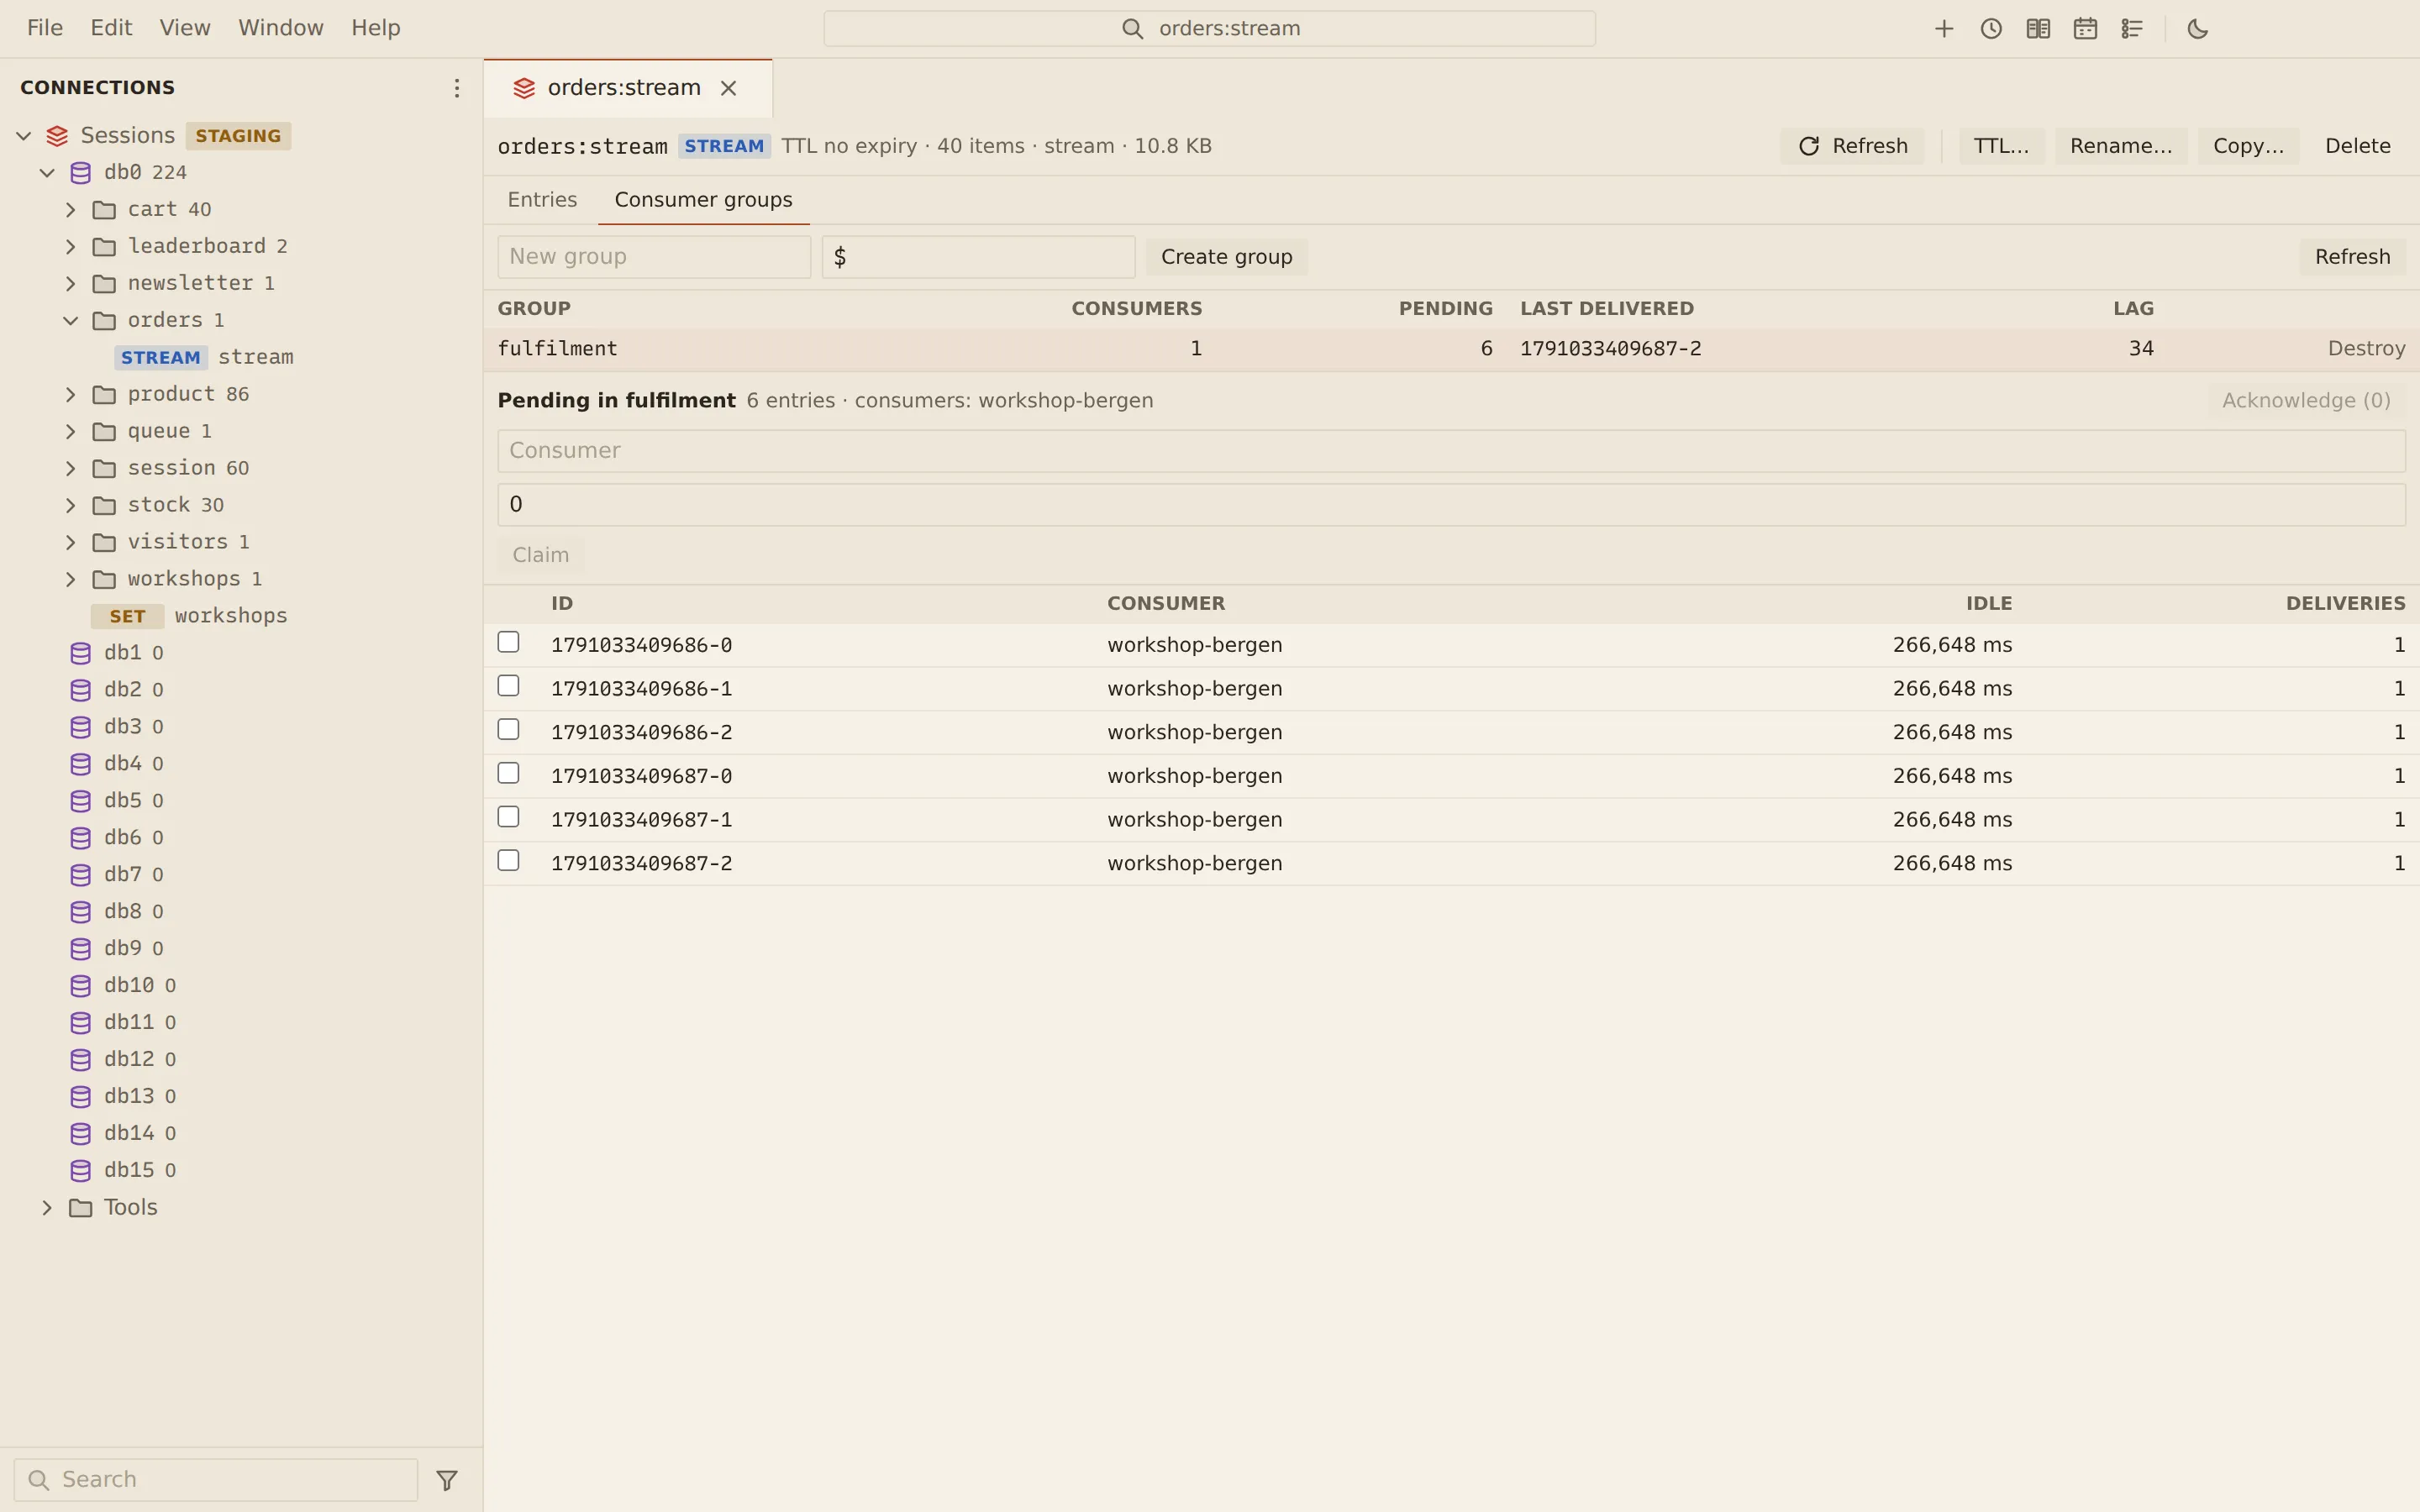Select the Consumer groups tab
Viewport: 2420px width, 1512px height.
coord(703,200)
